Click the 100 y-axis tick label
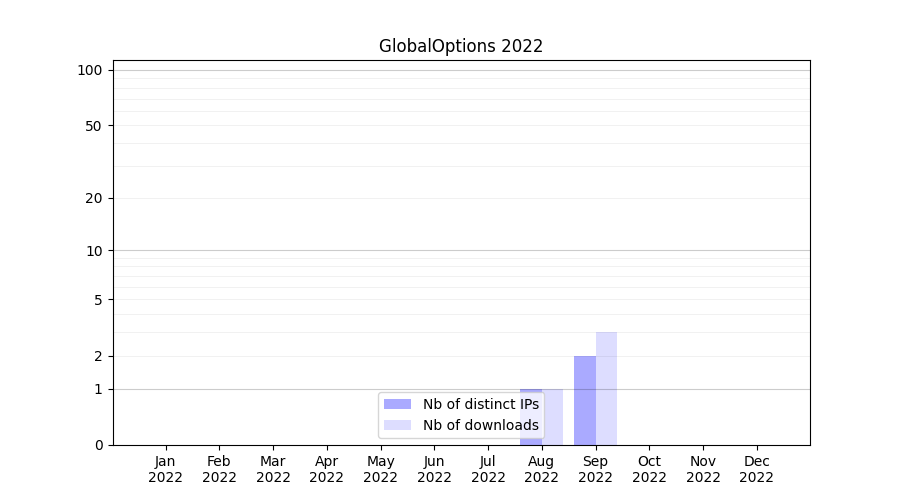Screen dimensions: 900x500 tap(90, 70)
